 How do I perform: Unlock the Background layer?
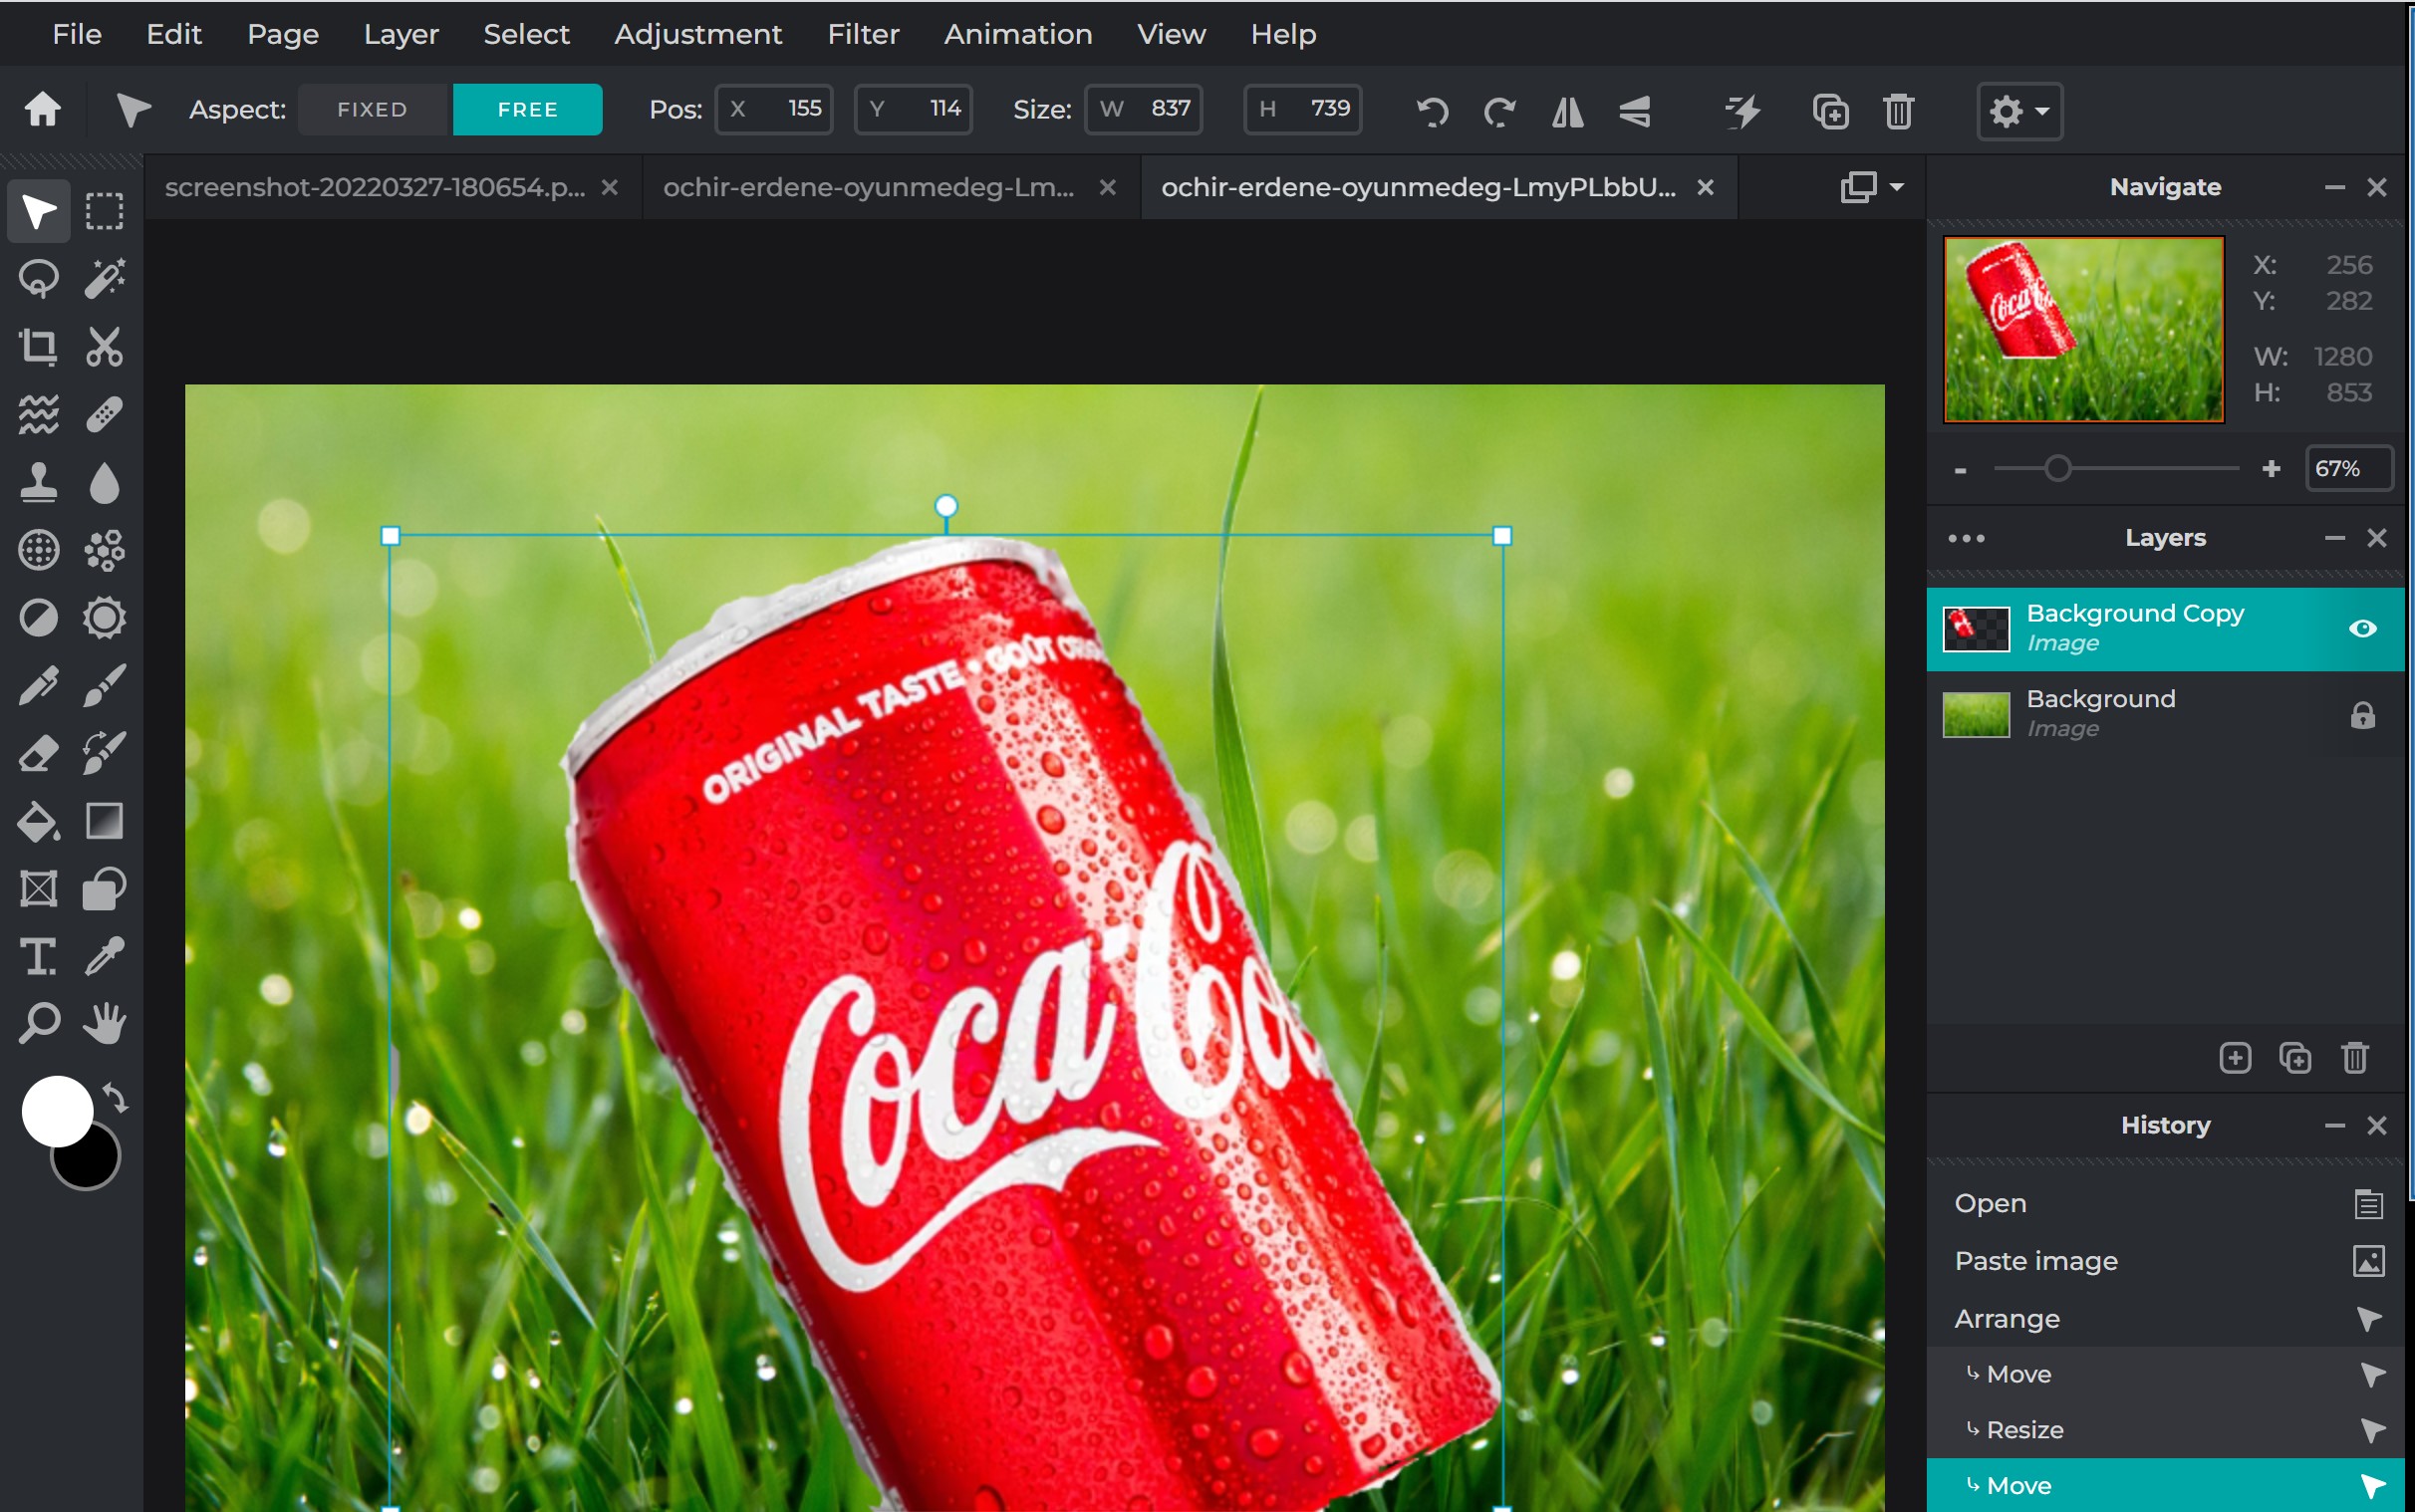[2363, 714]
